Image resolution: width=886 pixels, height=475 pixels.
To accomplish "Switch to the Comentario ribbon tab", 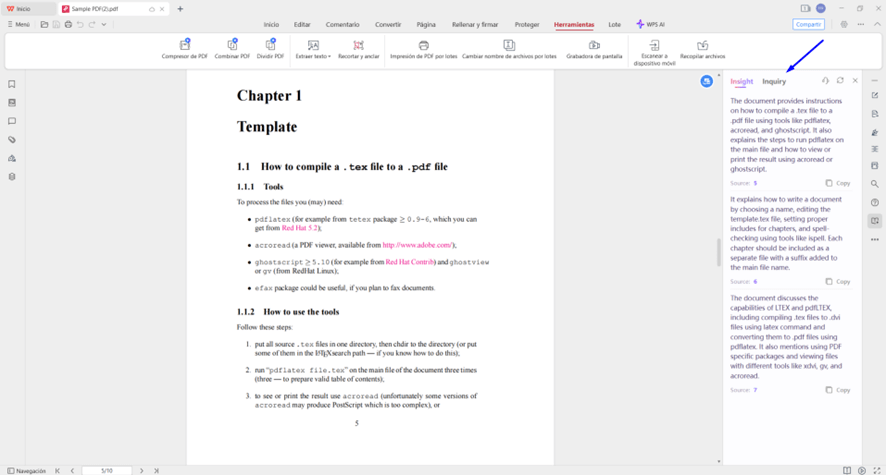I will point(342,24).
